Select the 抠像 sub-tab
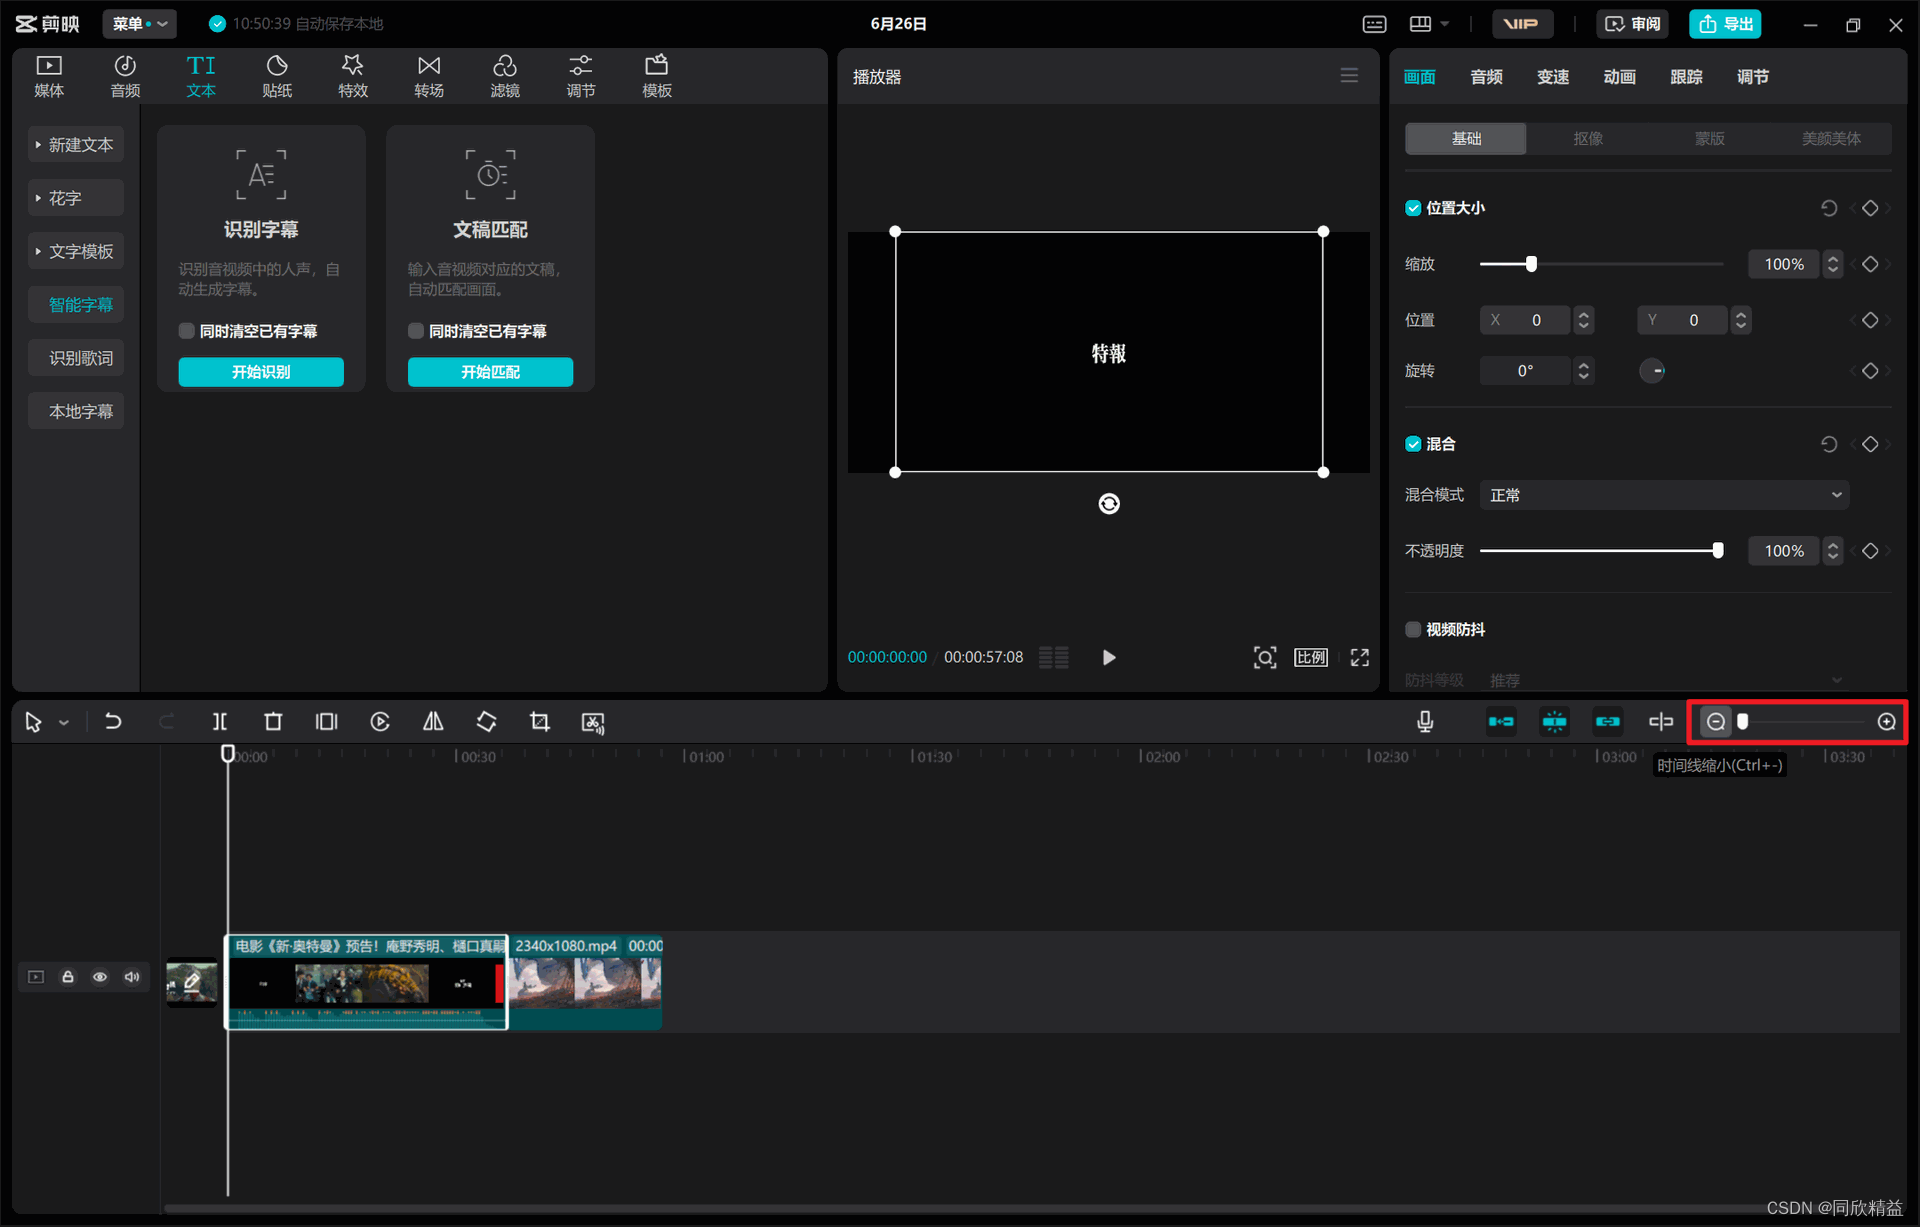The width and height of the screenshot is (1920, 1227). click(x=1587, y=139)
